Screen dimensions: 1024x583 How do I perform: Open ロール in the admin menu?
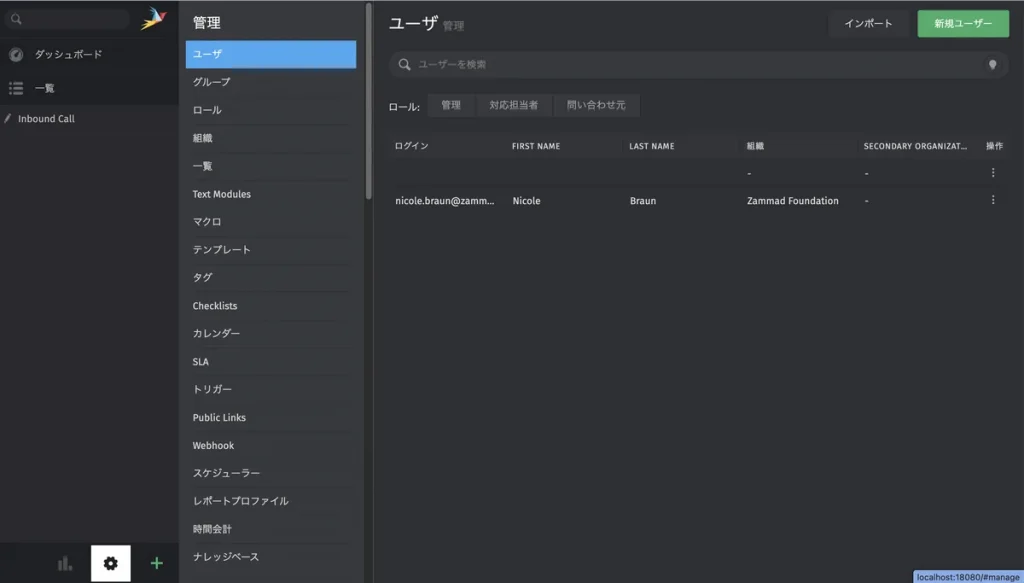pyautogui.click(x=270, y=110)
